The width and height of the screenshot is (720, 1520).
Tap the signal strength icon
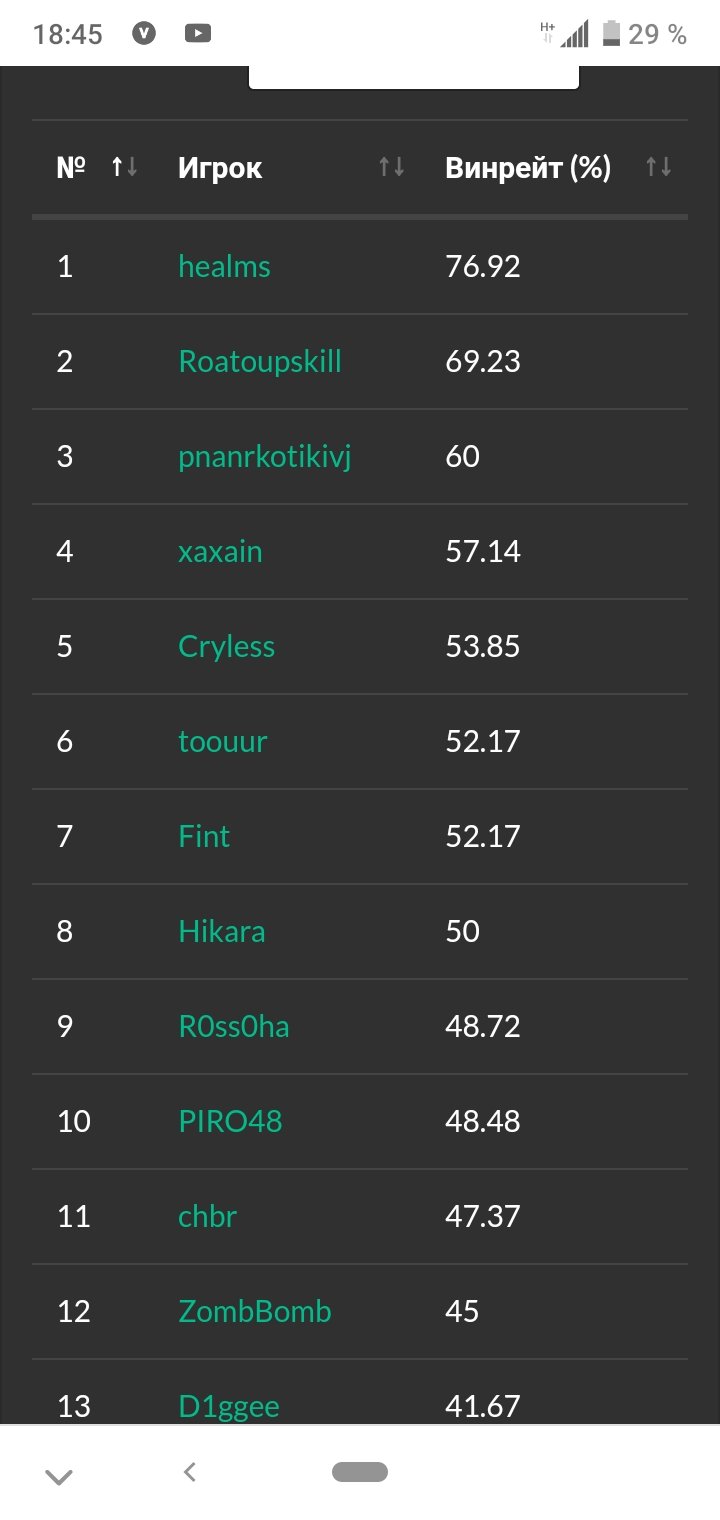click(574, 36)
